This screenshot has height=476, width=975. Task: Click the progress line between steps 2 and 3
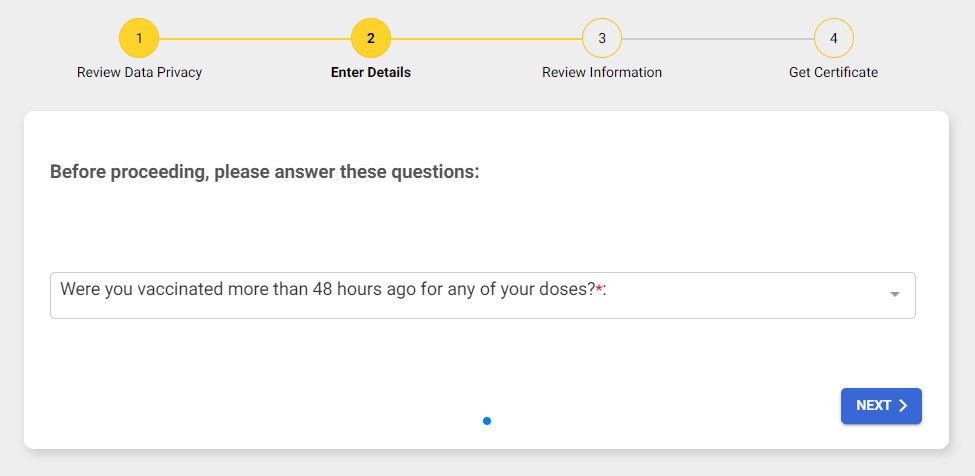point(486,39)
